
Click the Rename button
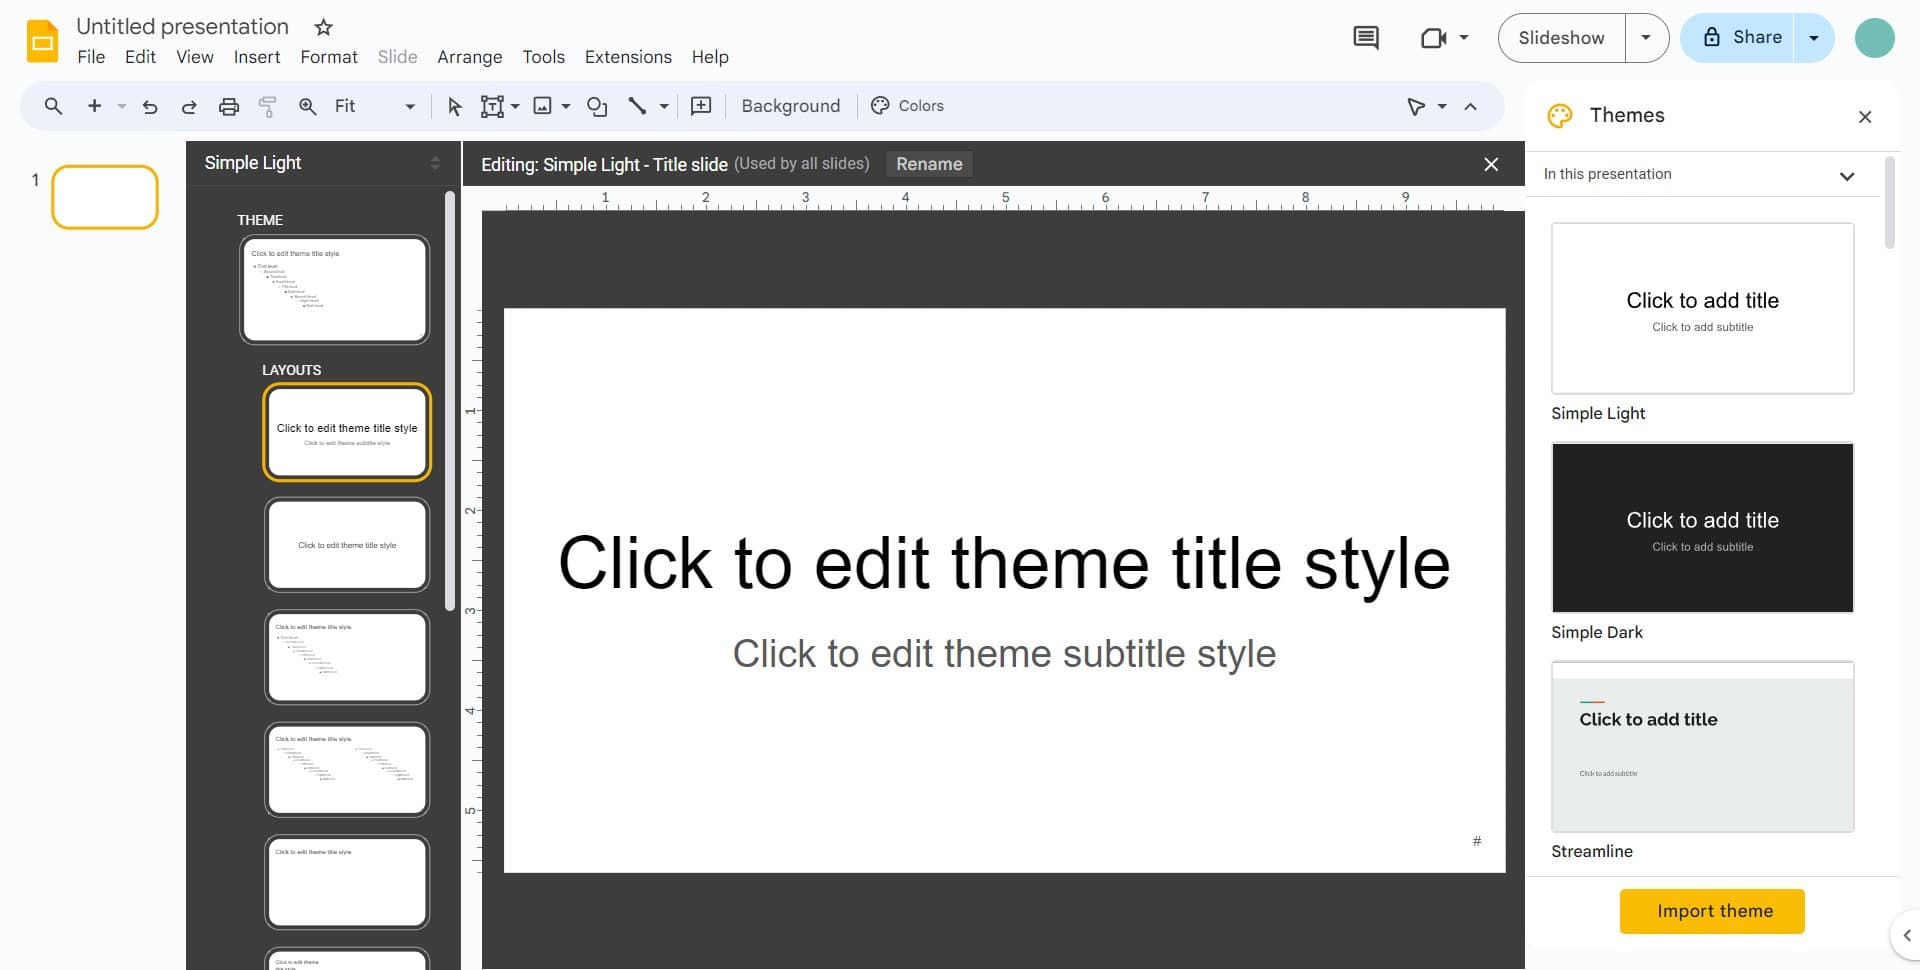929,164
